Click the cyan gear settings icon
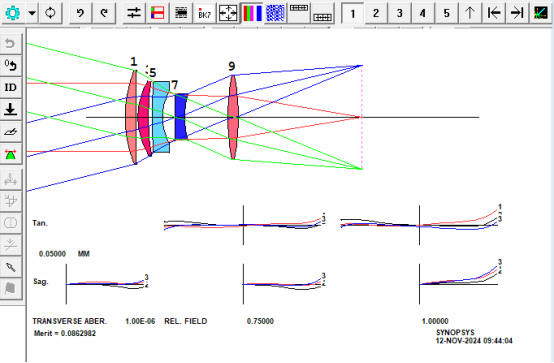The height and width of the screenshot is (363, 554). 13,13
